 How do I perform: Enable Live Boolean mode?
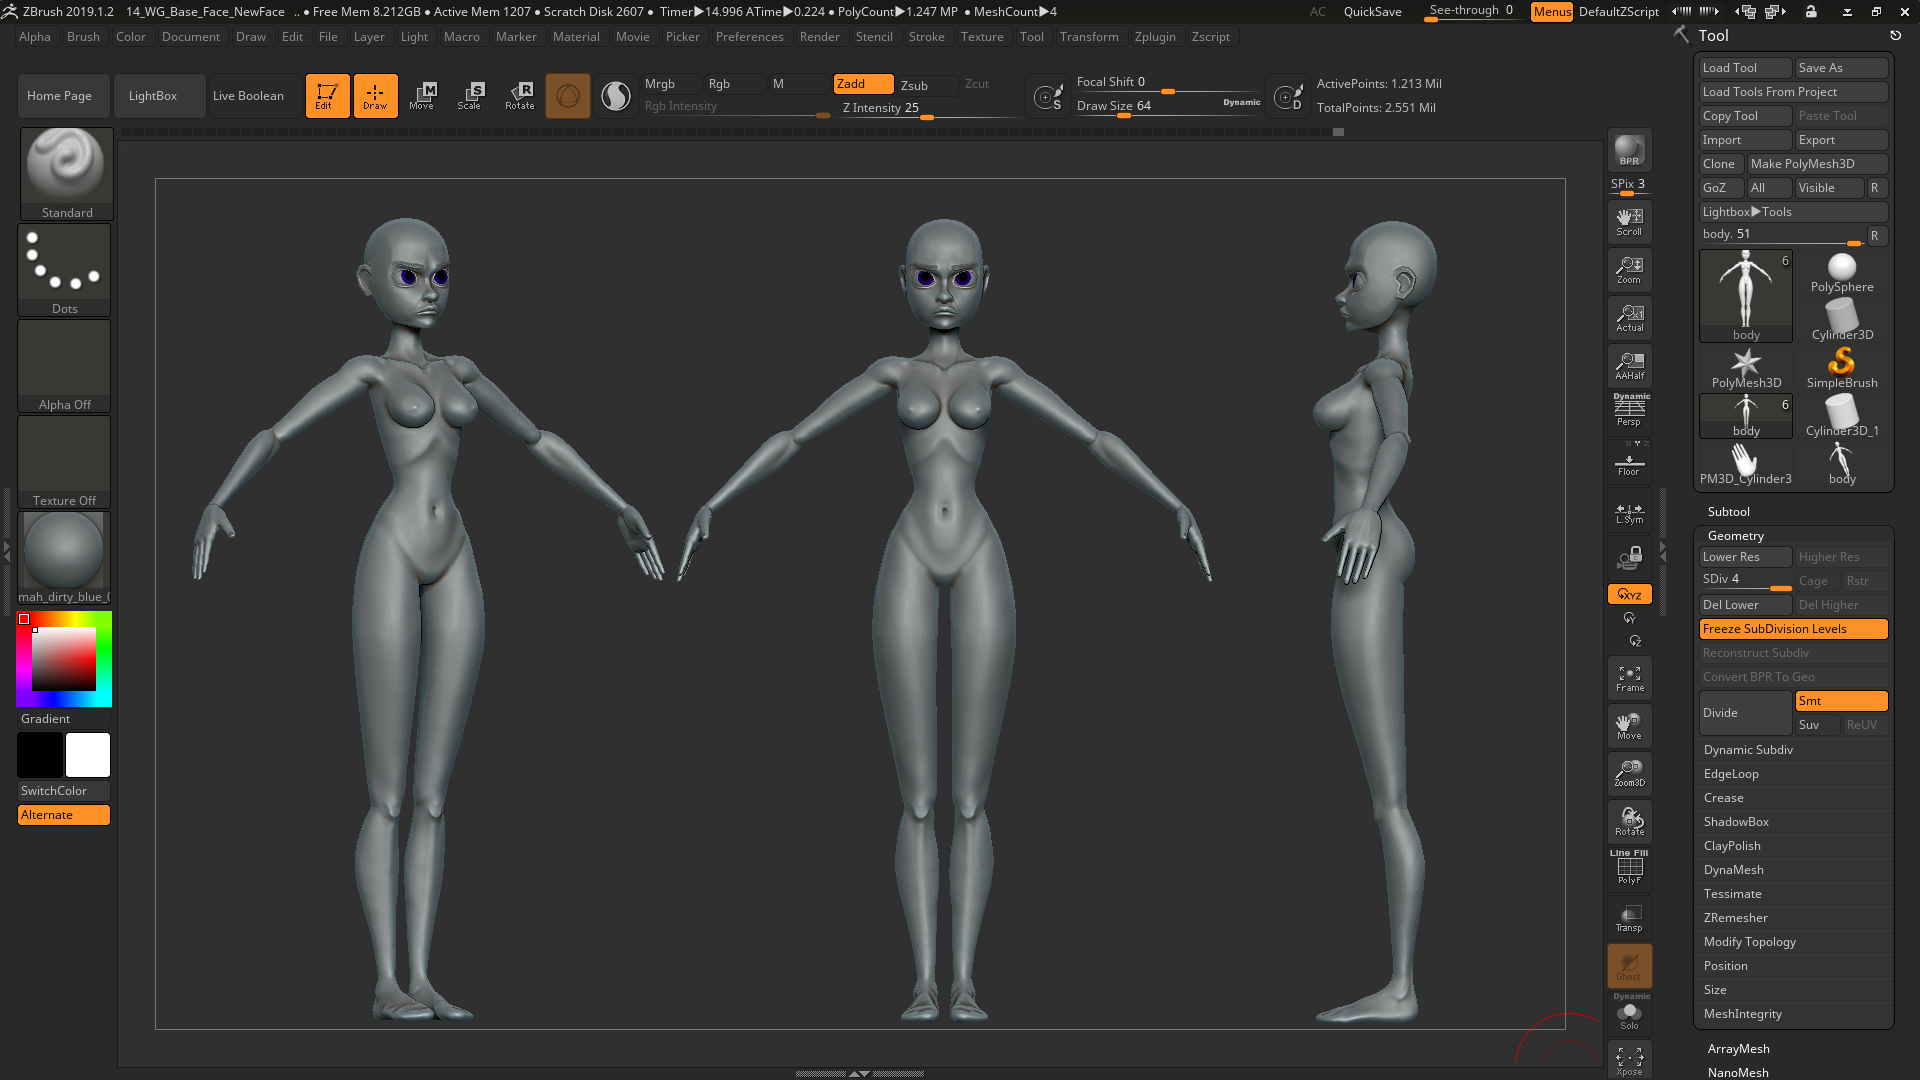250,95
